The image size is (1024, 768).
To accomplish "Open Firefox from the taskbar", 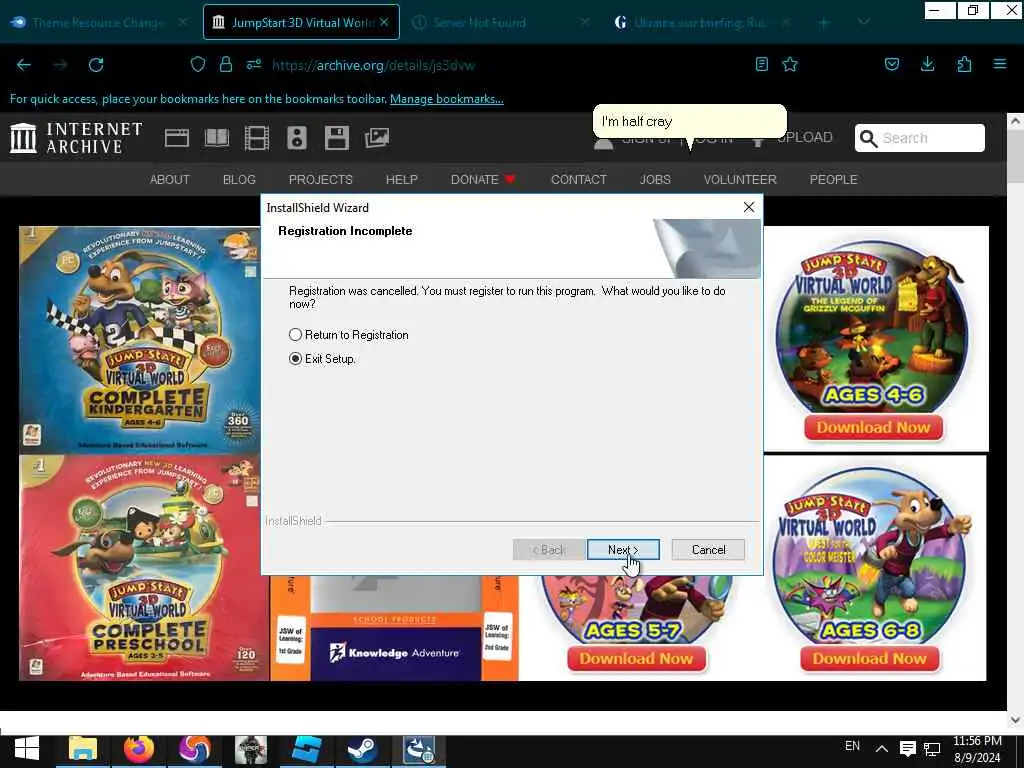I will click(139, 749).
